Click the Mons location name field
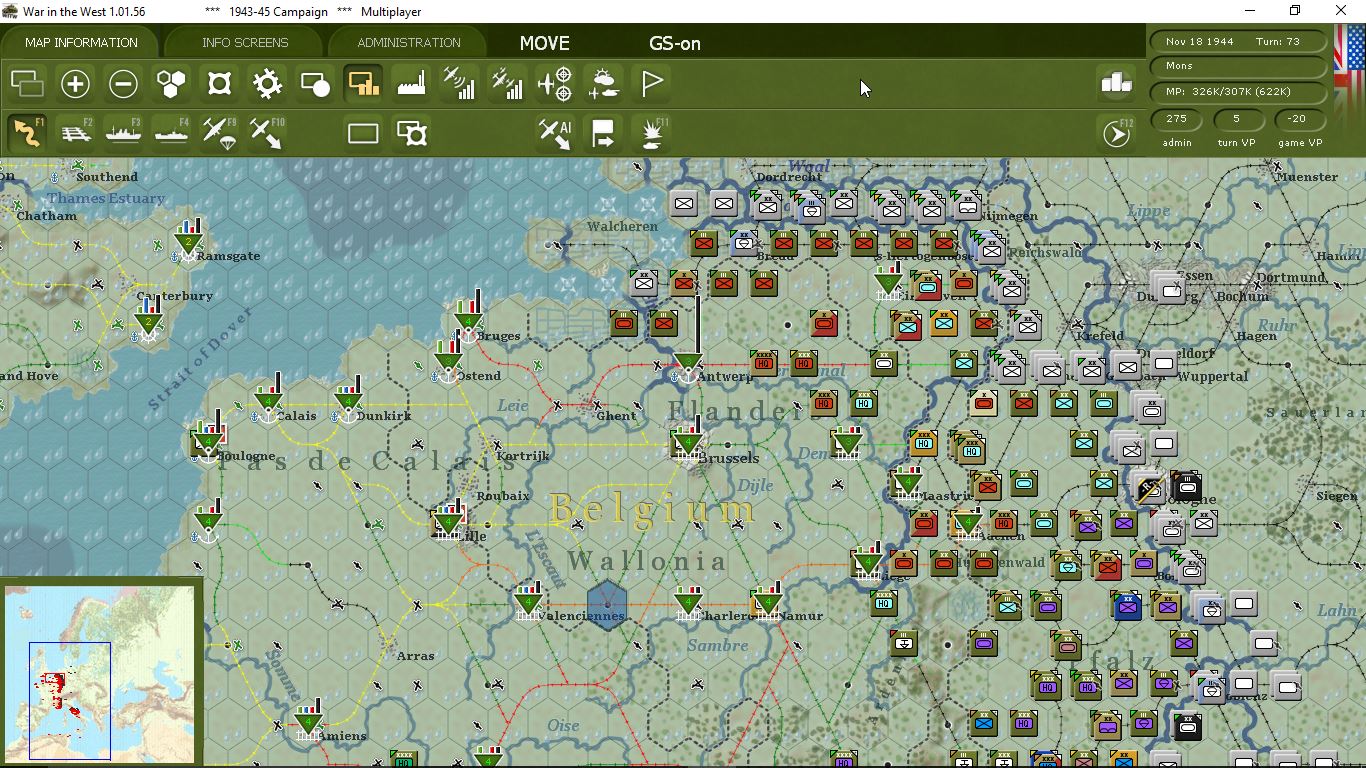1366x768 pixels. (x=1239, y=66)
